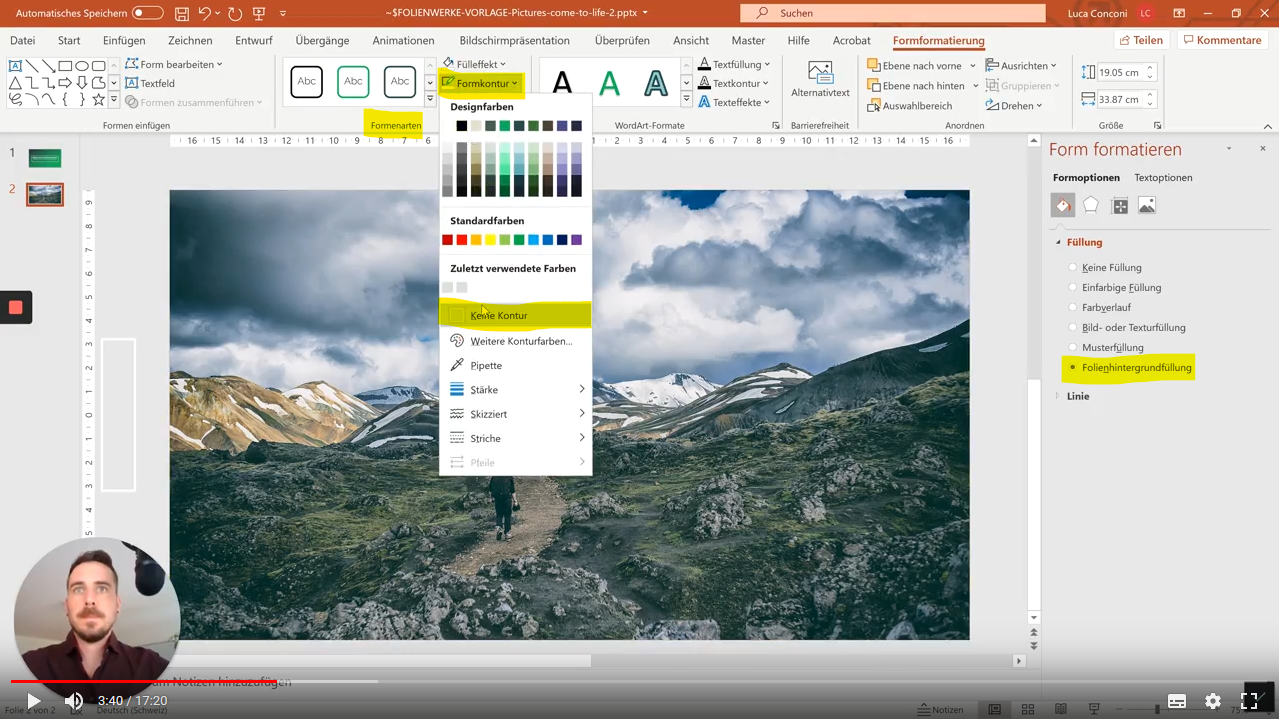Pick the yellow swatch under Standardfarben

[x=490, y=240]
